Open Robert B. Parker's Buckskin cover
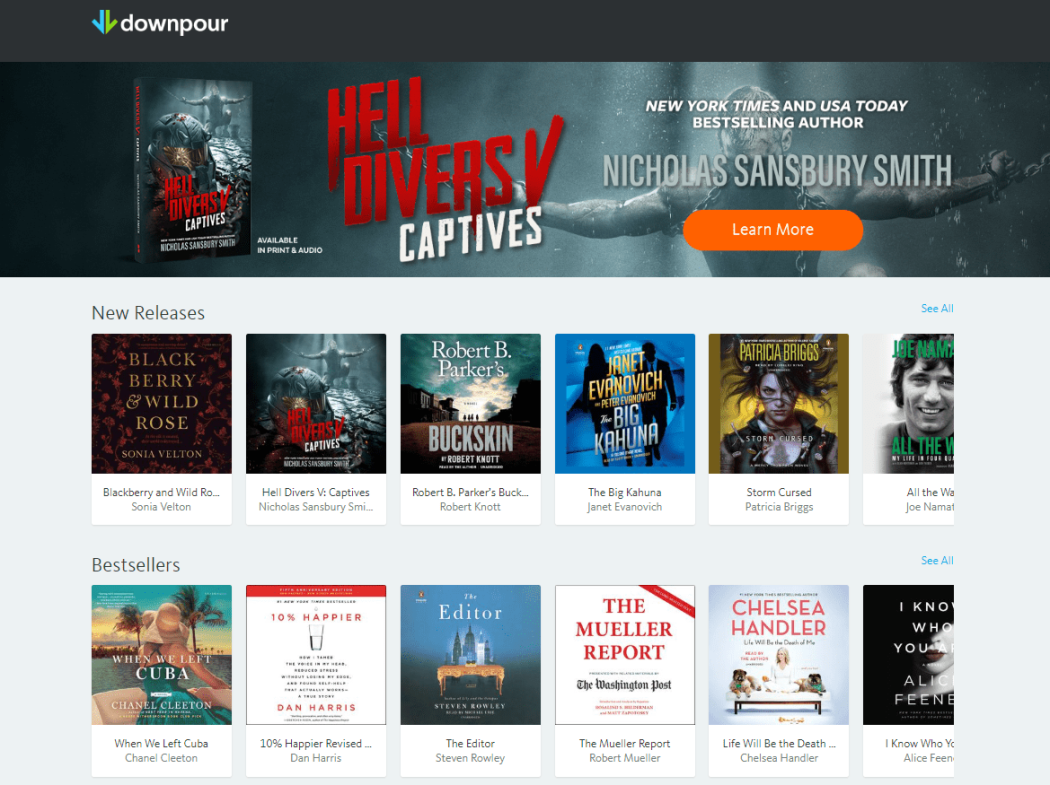 [x=470, y=404]
